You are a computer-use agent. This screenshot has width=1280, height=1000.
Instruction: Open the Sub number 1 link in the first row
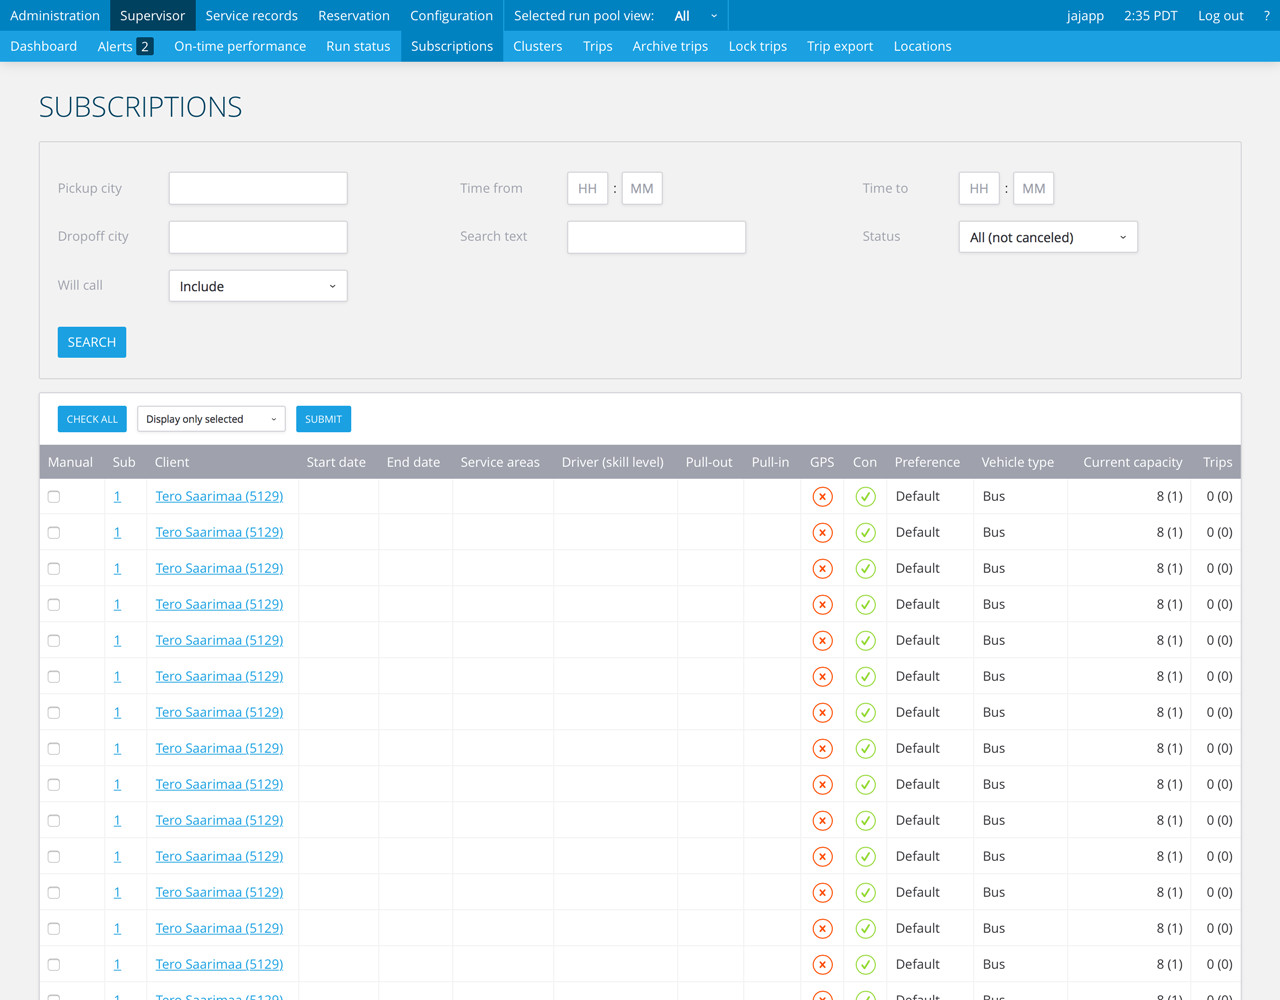pyautogui.click(x=117, y=496)
